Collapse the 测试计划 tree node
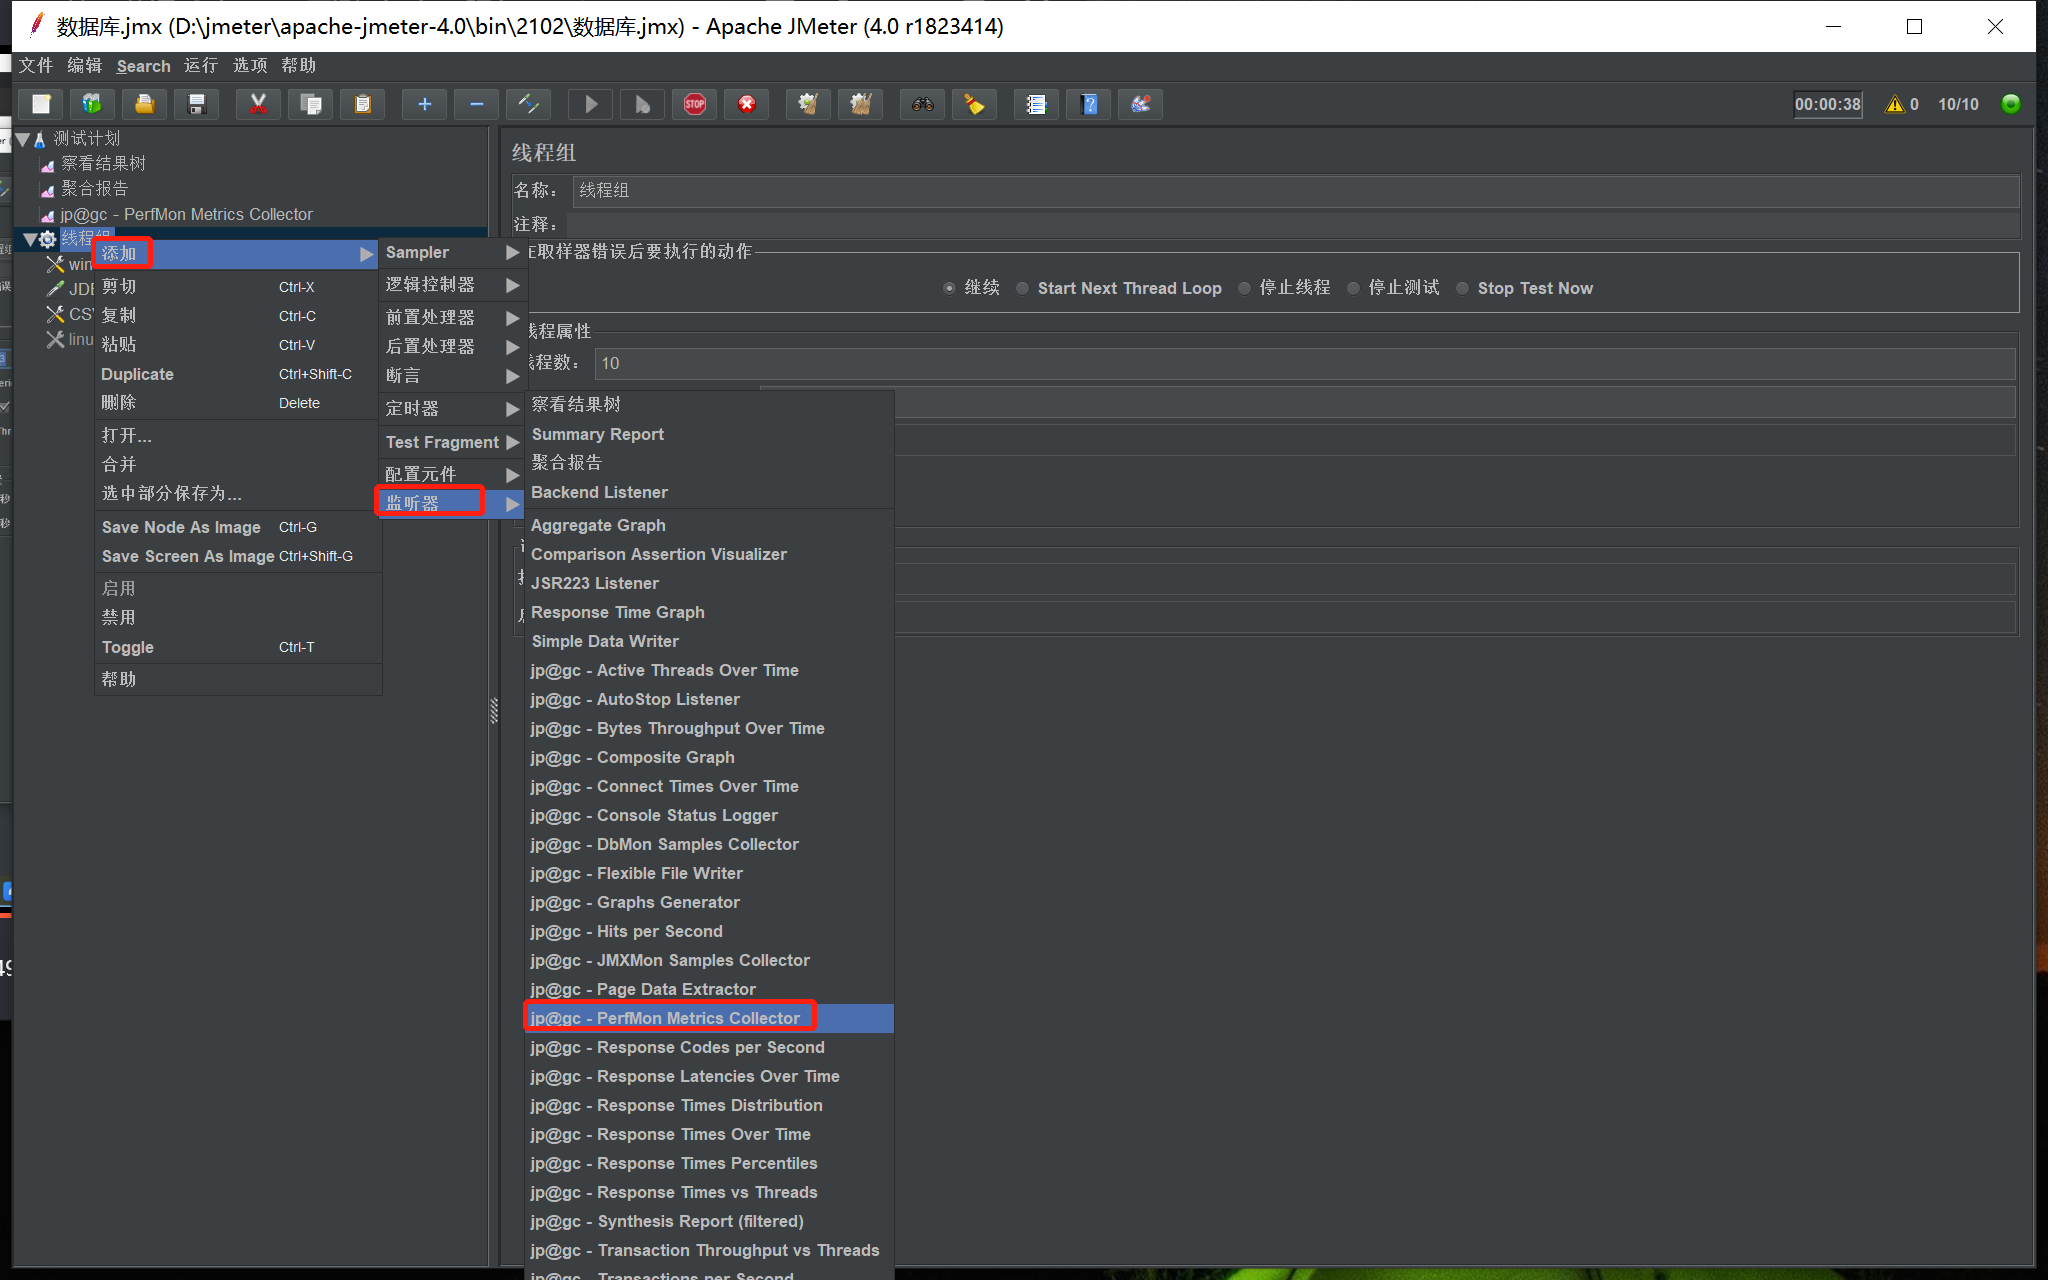Screen dimensions: 2048x1280 coord(22,139)
